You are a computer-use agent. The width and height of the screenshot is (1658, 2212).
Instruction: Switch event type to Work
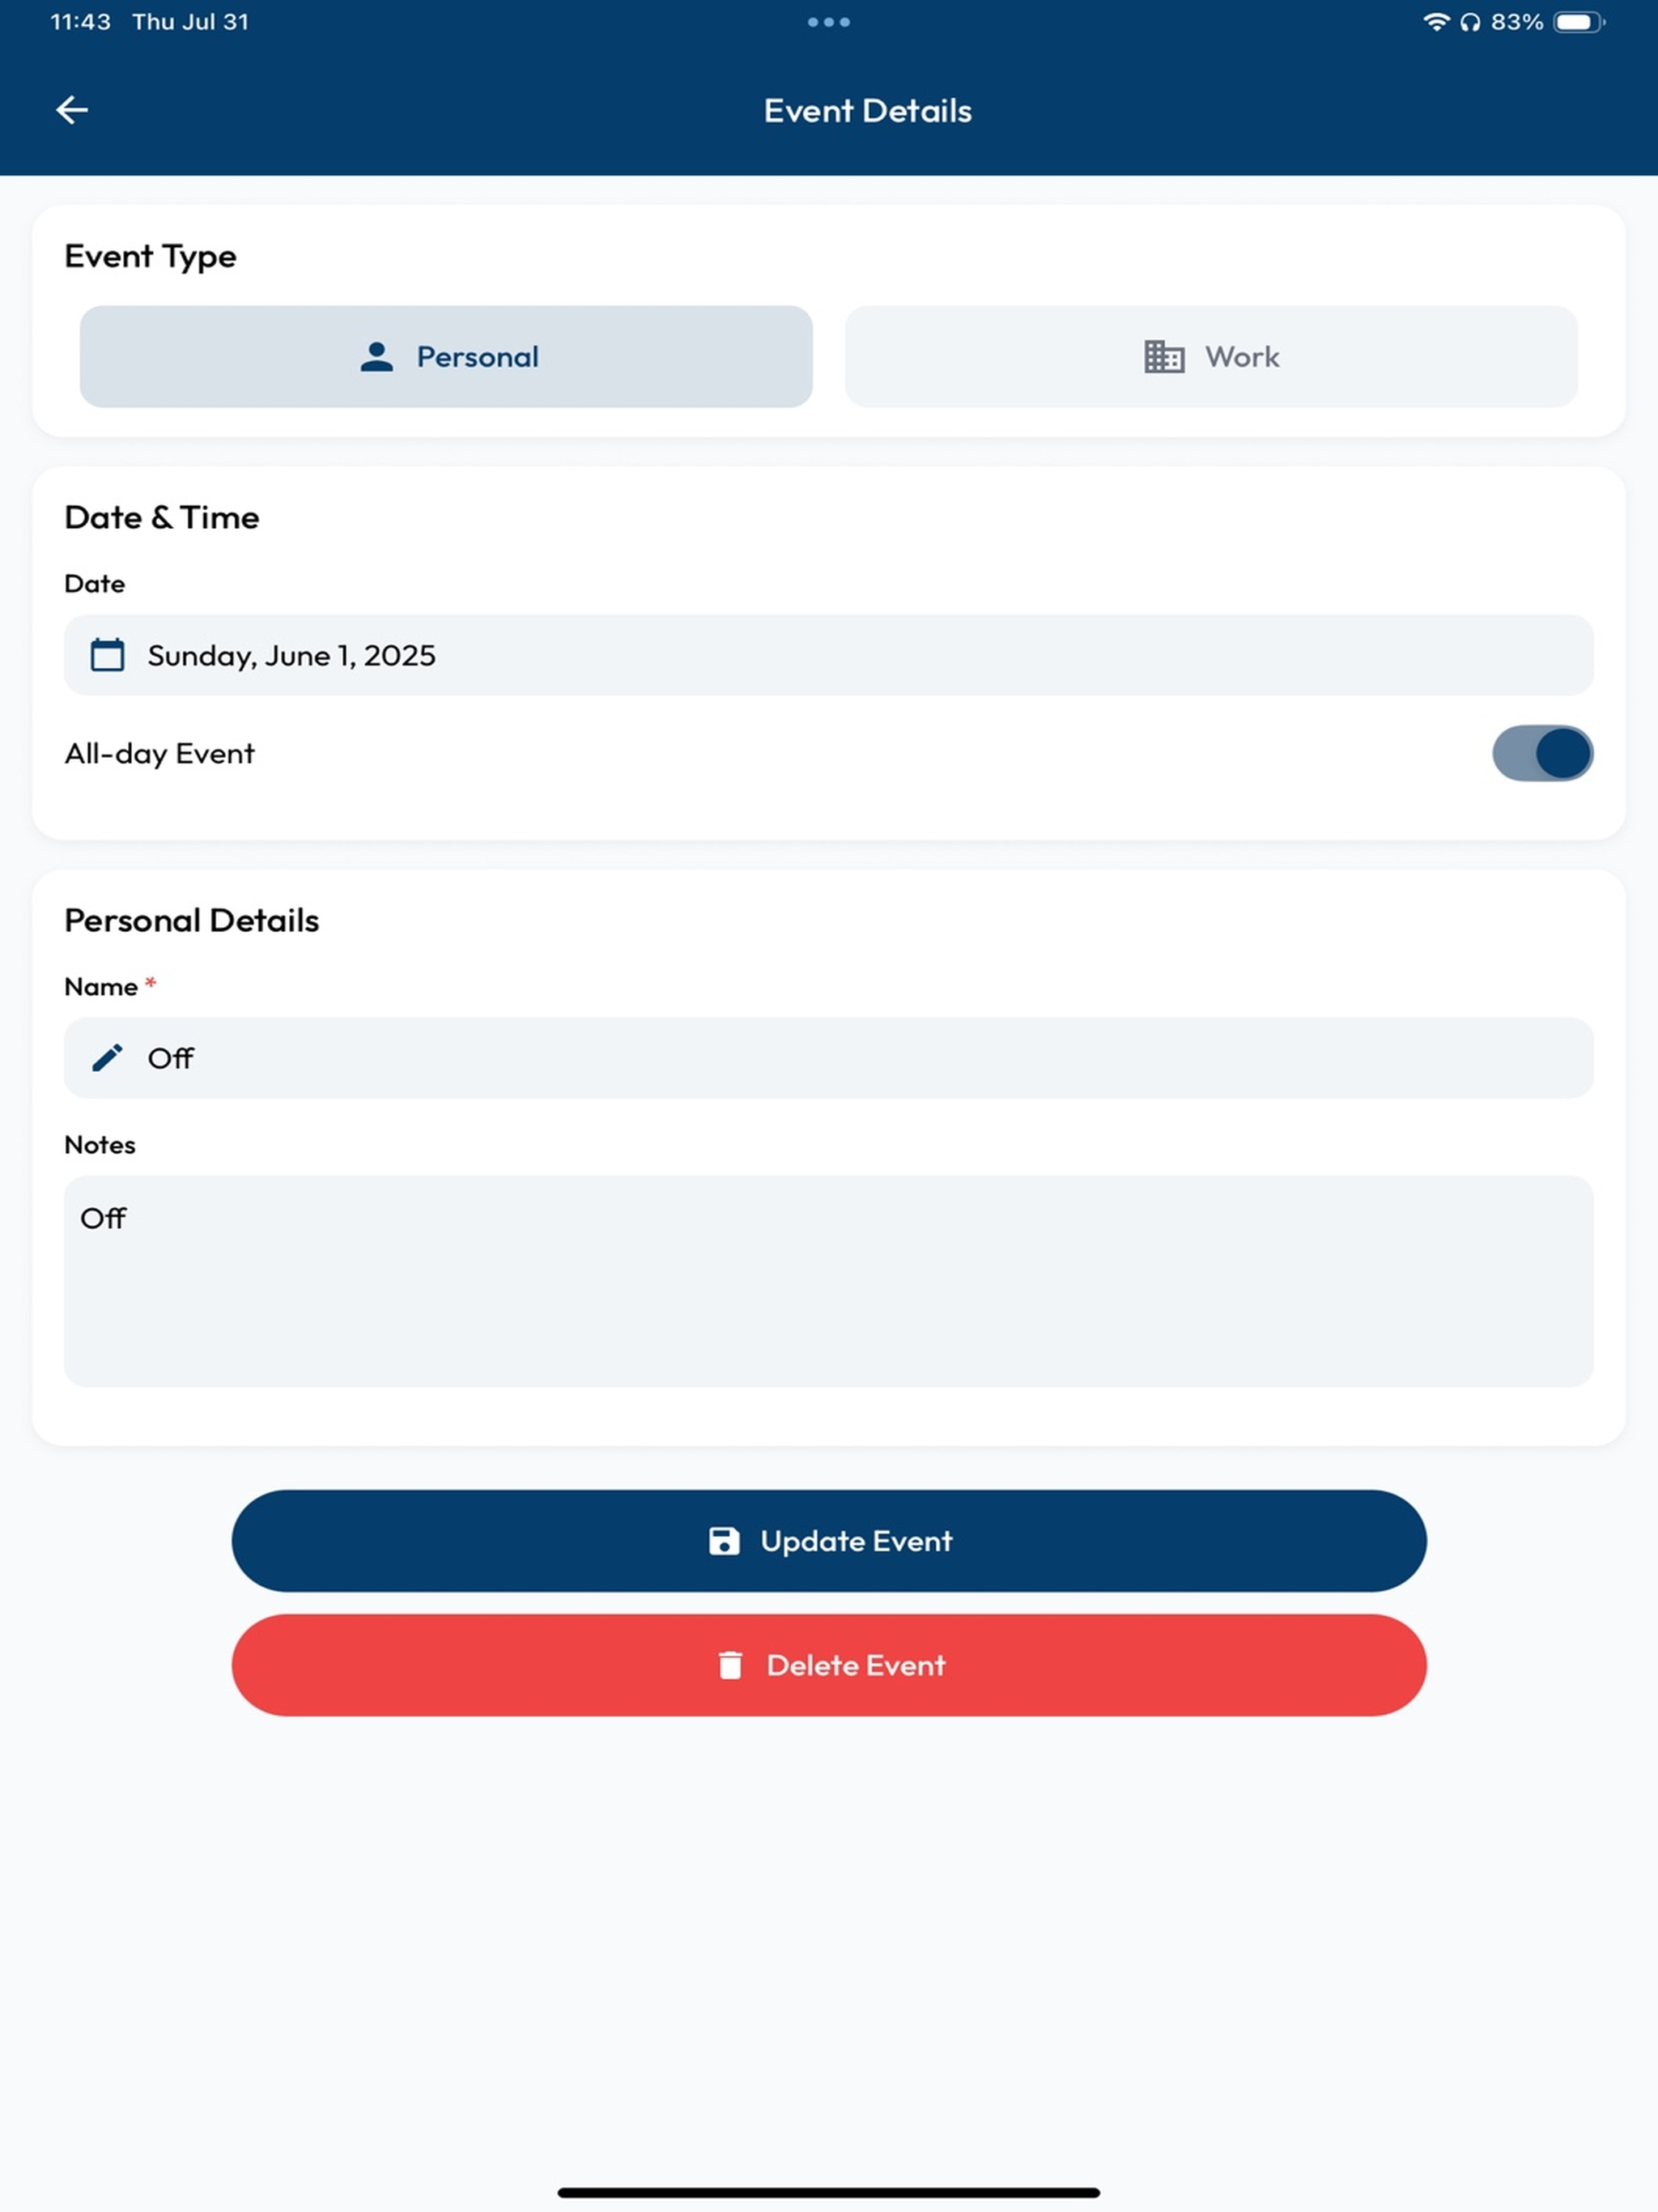coord(1211,357)
